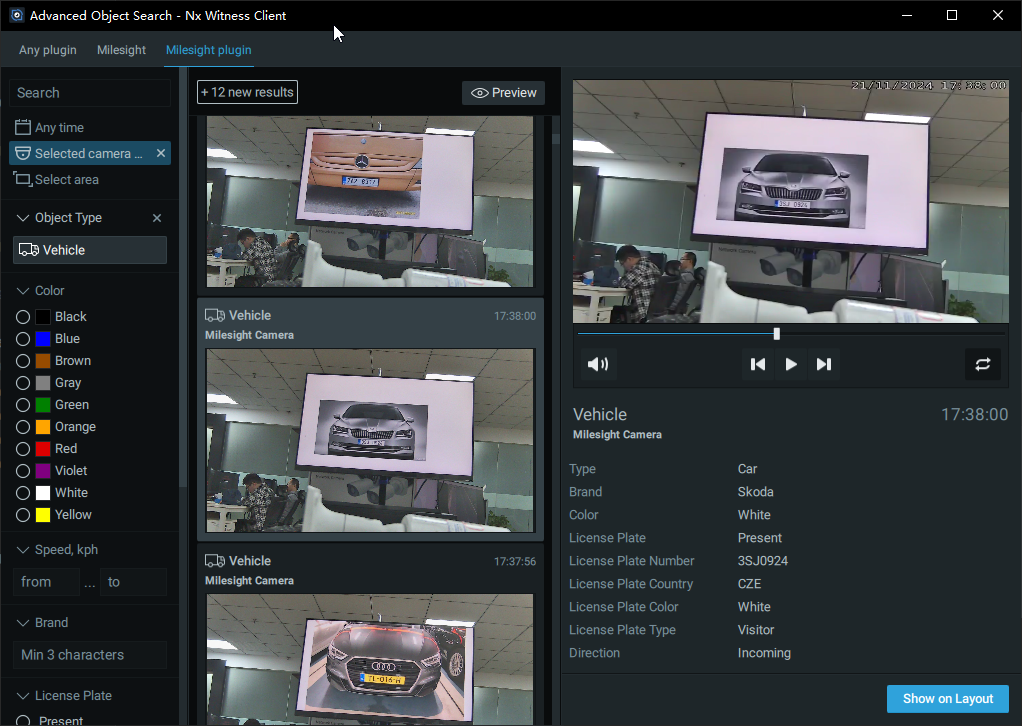The height and width of the screenshot is (726, 1022).
Task: Select the Blue color radio button
Action: coord(23,339)
